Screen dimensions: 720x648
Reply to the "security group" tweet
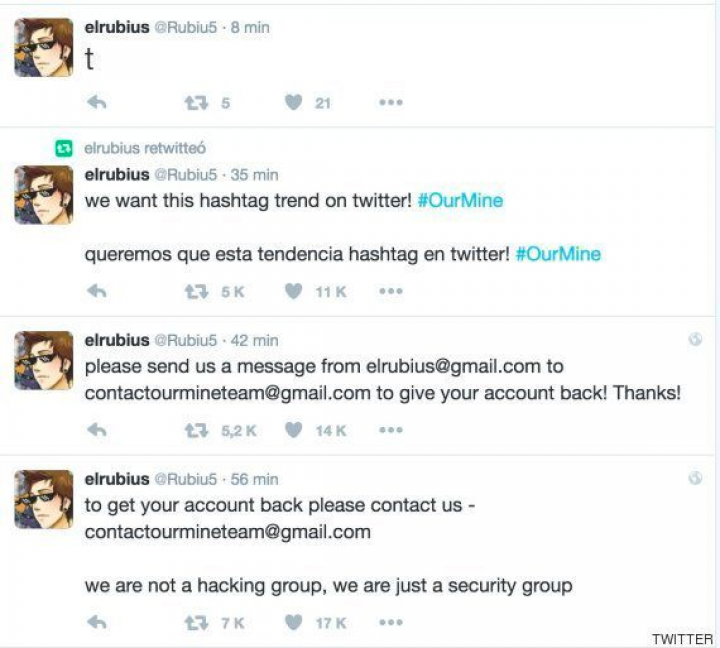pyautogui.click(x=97, y=622)
